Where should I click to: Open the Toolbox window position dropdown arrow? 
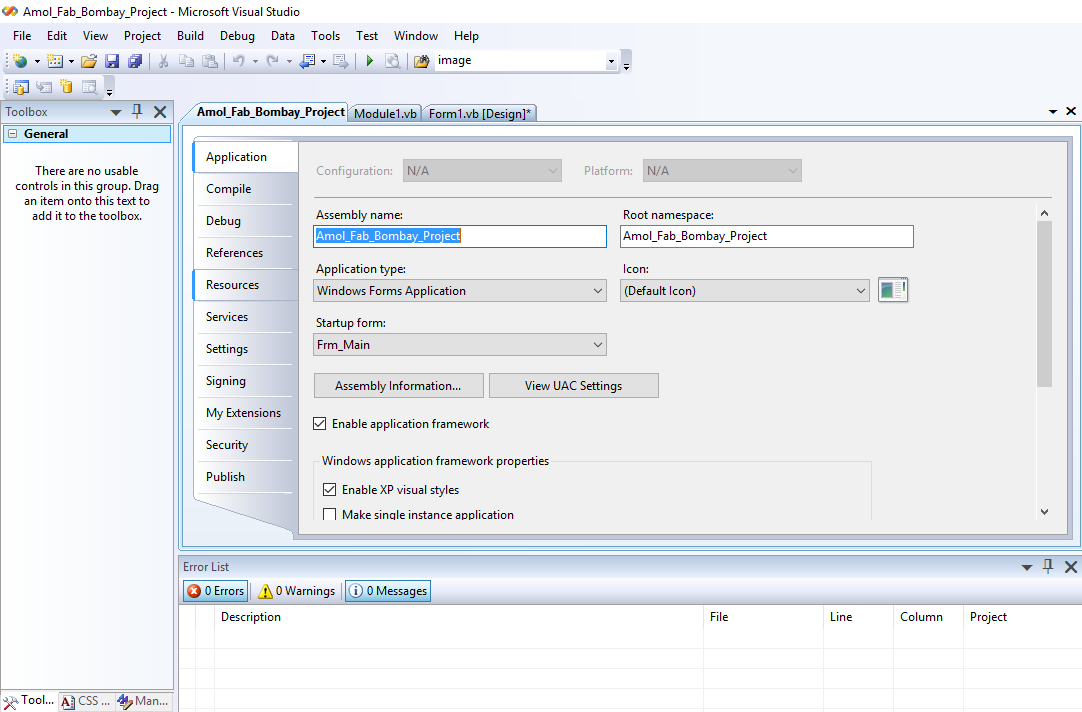(116, 112)
